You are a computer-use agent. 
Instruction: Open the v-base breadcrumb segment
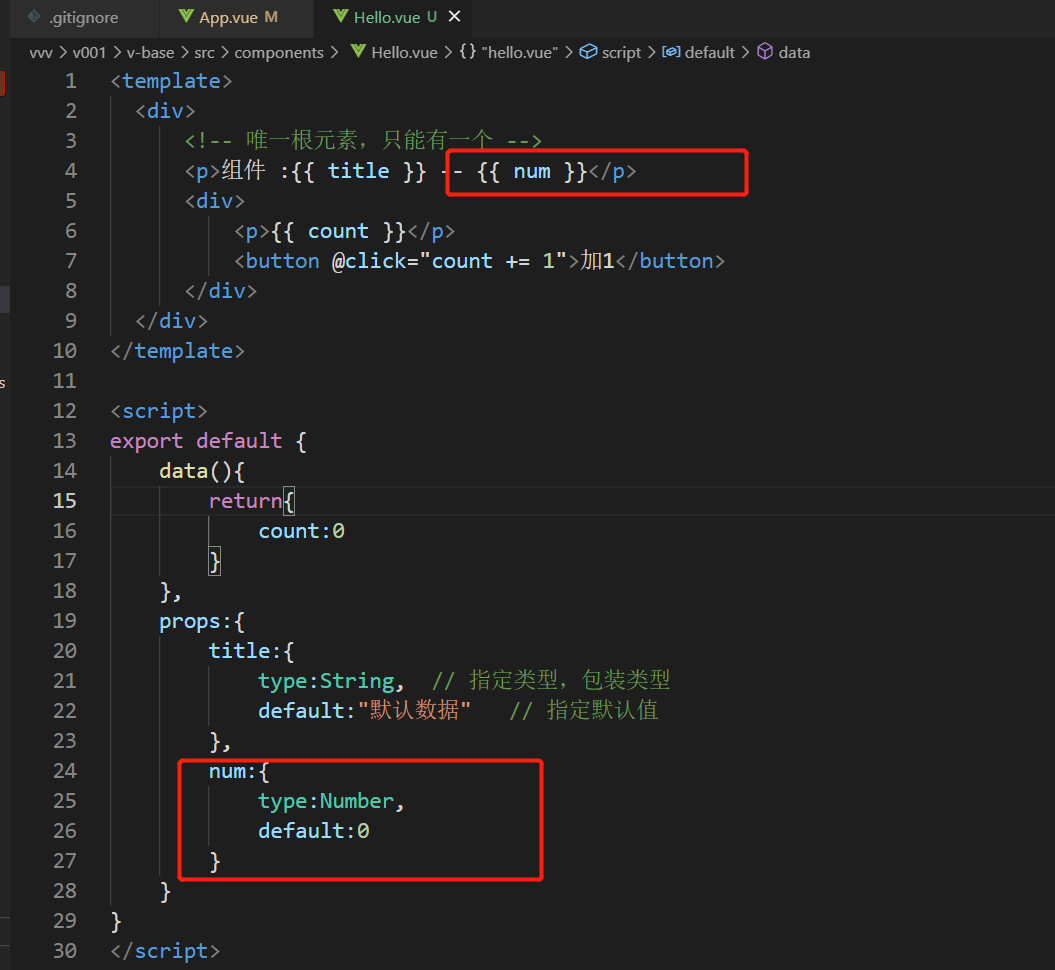tap(150, 52)
